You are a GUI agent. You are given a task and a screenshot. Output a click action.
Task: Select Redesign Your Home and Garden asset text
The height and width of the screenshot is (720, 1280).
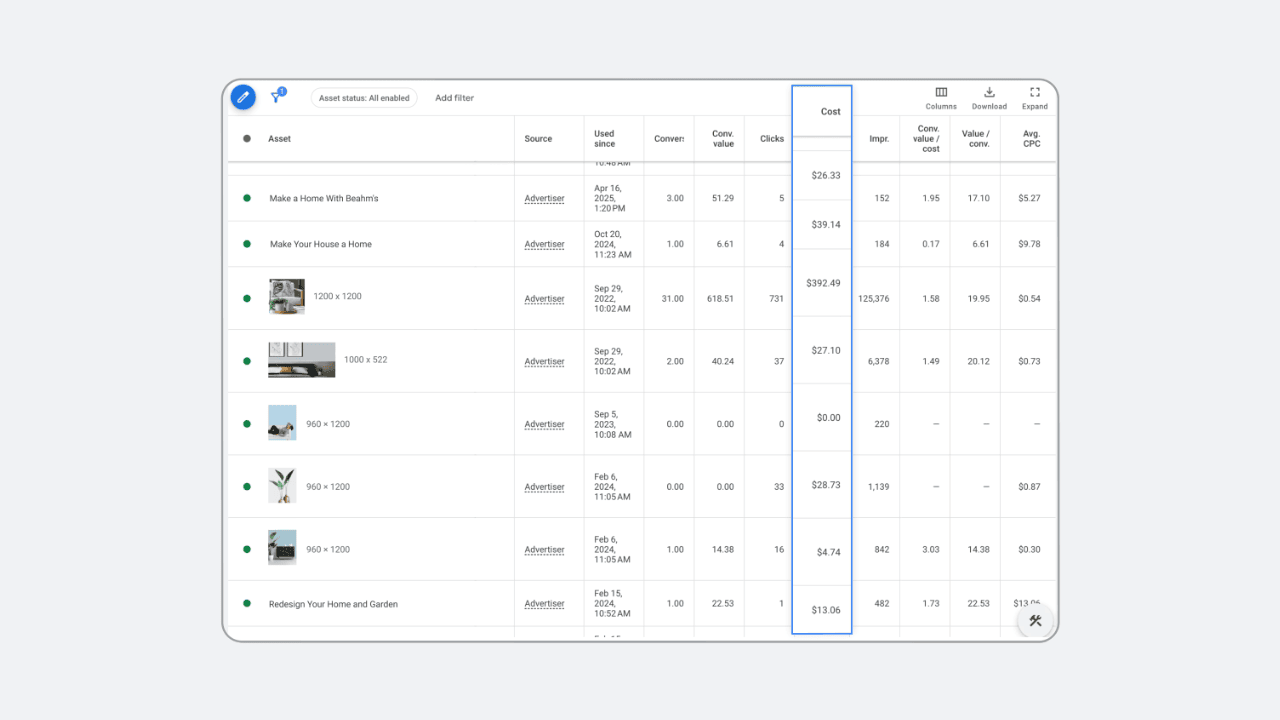(x=333, y=604)
